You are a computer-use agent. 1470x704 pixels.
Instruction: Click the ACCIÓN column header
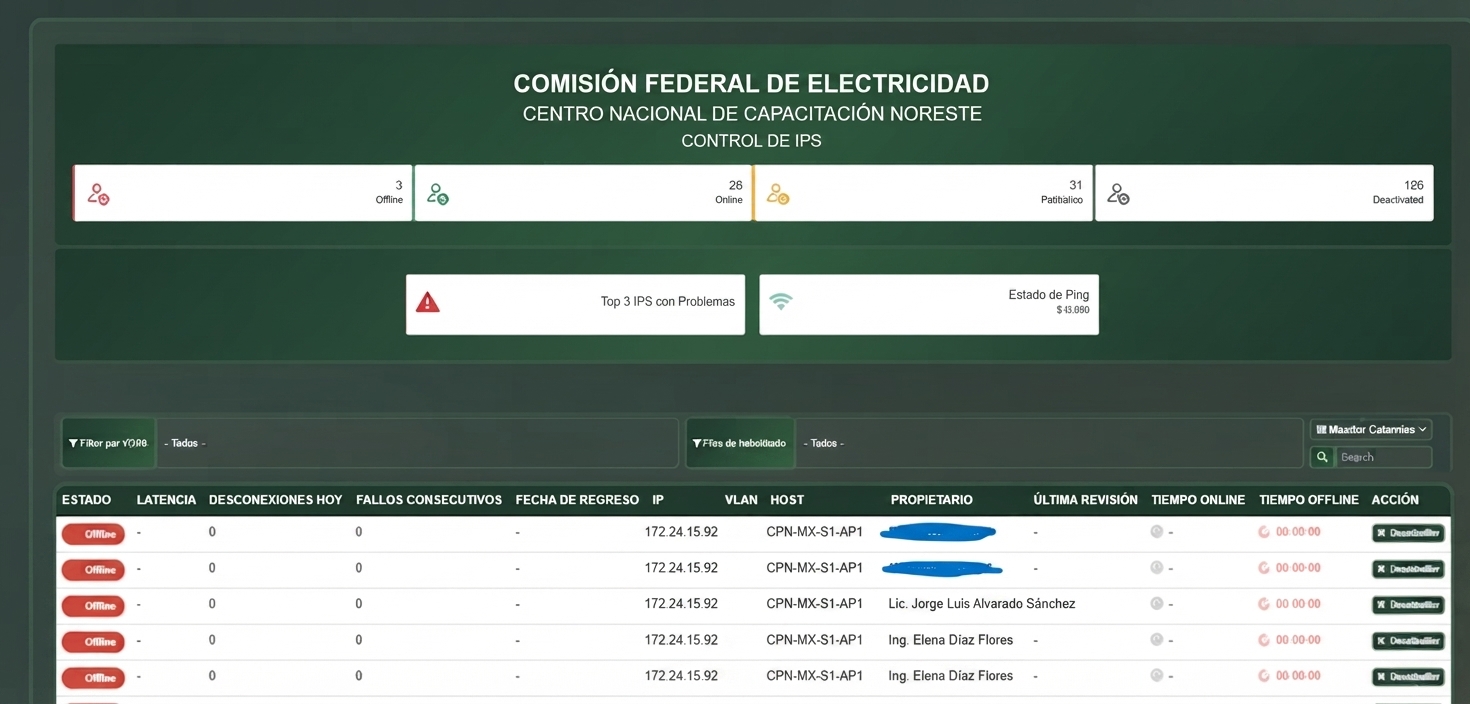point(1395,500)
